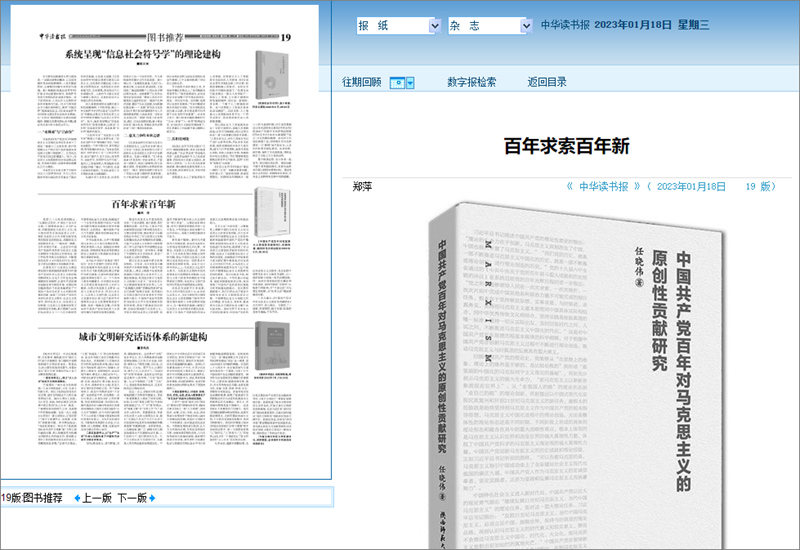
Task: Open article 系统呈现"信息社会符号学"的理论建构 on page image
Action: [143, 54]
